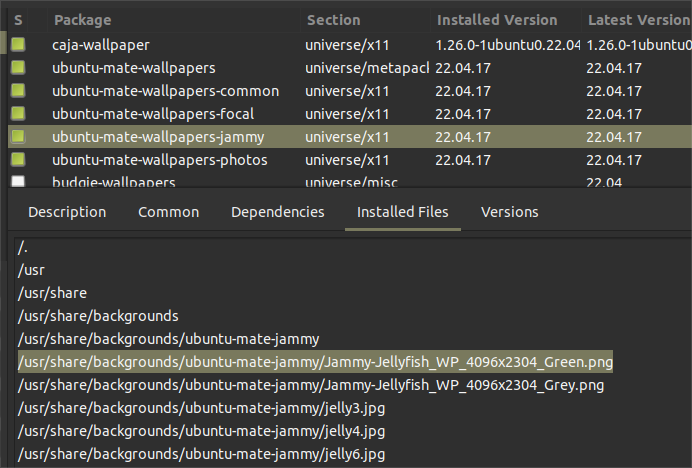Mark the budgie-wallpapers status checkbox
This screenshot has height=468, width=692.
click(18, 181)
